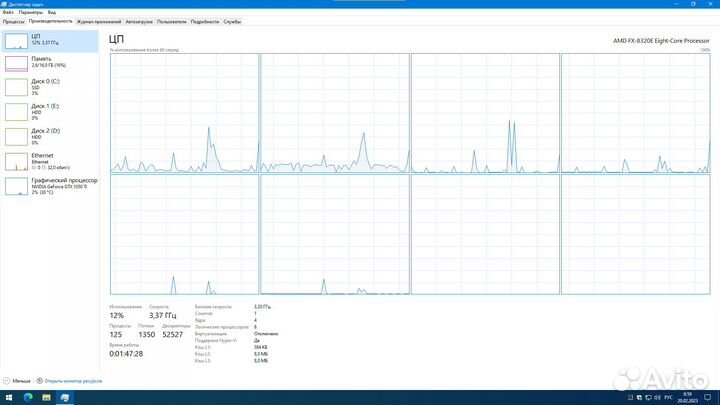This screenshot has width=720, height=405.
Task: Select the Память sidebar item
Action: (x=50, y=63)
